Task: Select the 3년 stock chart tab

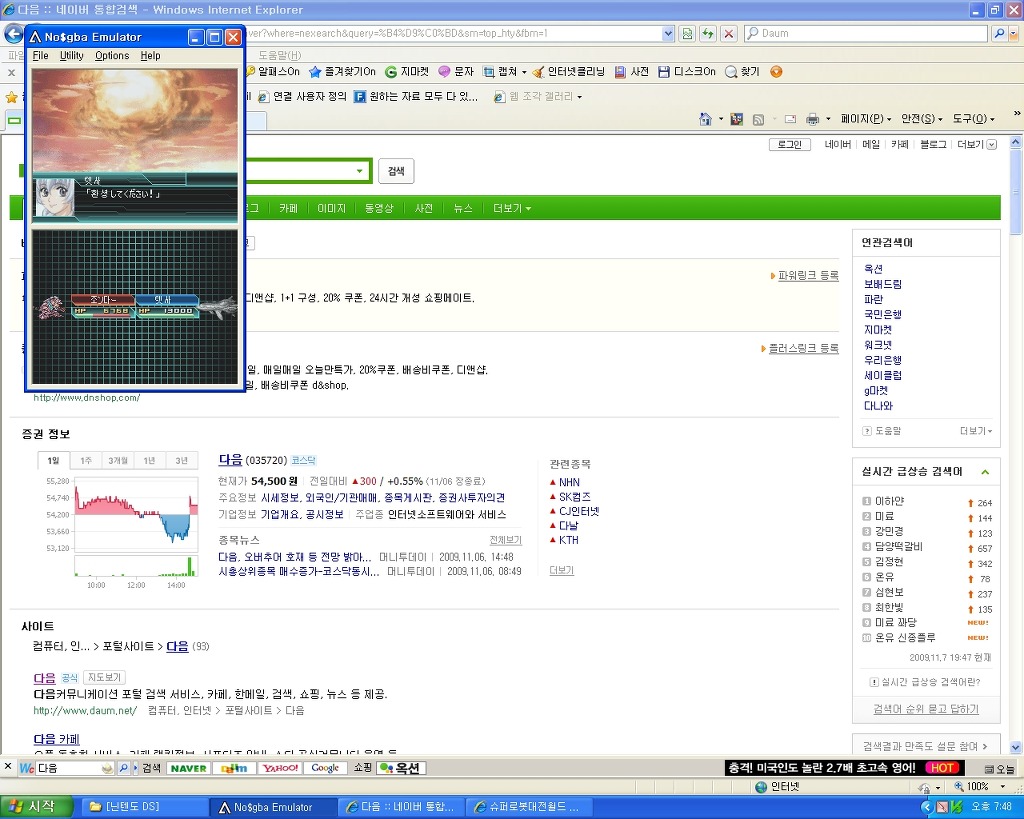Action: [182, 460]
